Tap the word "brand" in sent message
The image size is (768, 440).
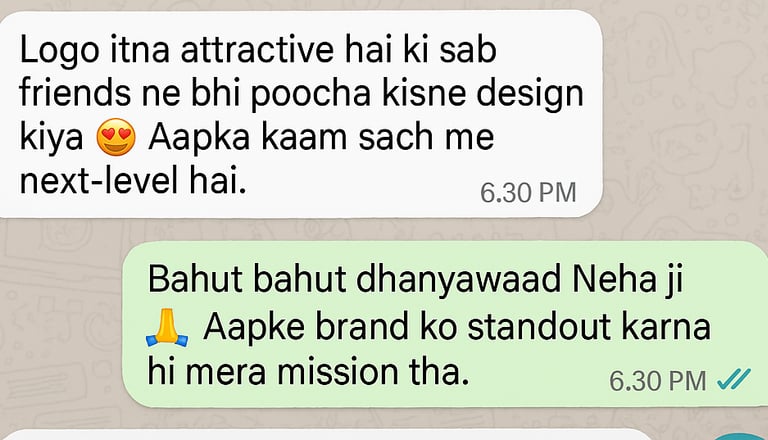(361, 326)
